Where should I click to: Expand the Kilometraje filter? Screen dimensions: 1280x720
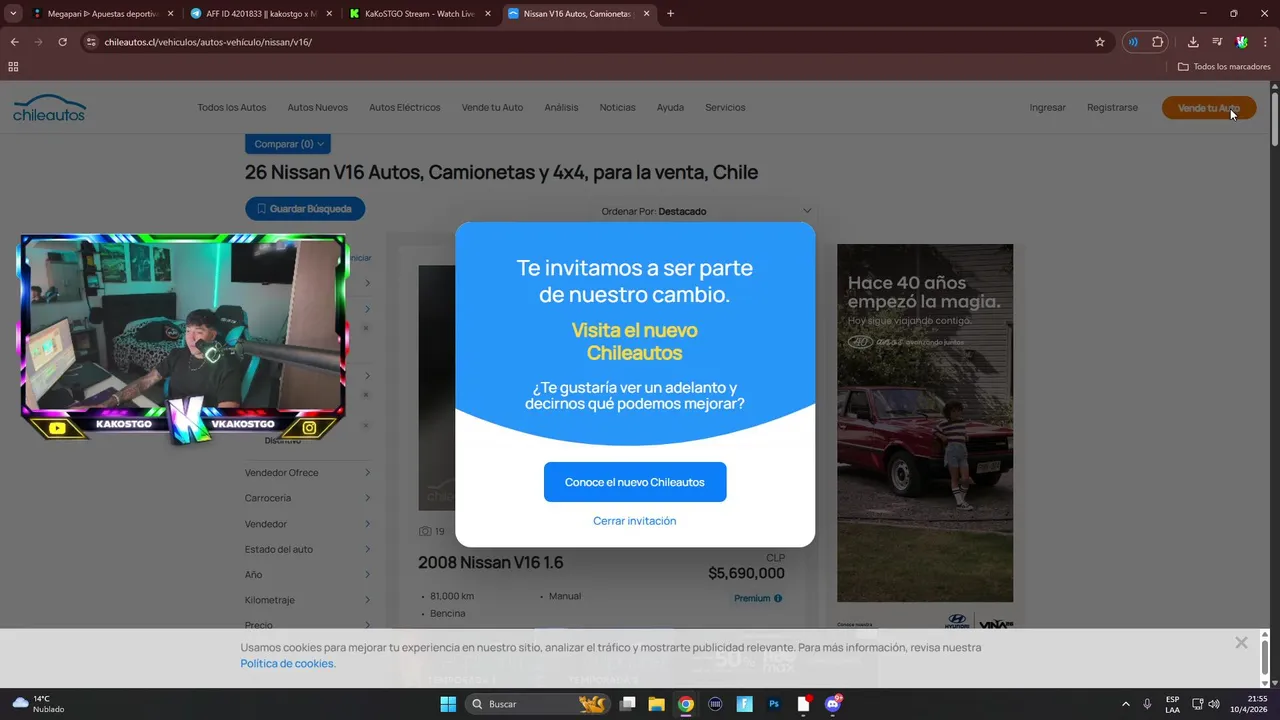click(x=308, y=600)
